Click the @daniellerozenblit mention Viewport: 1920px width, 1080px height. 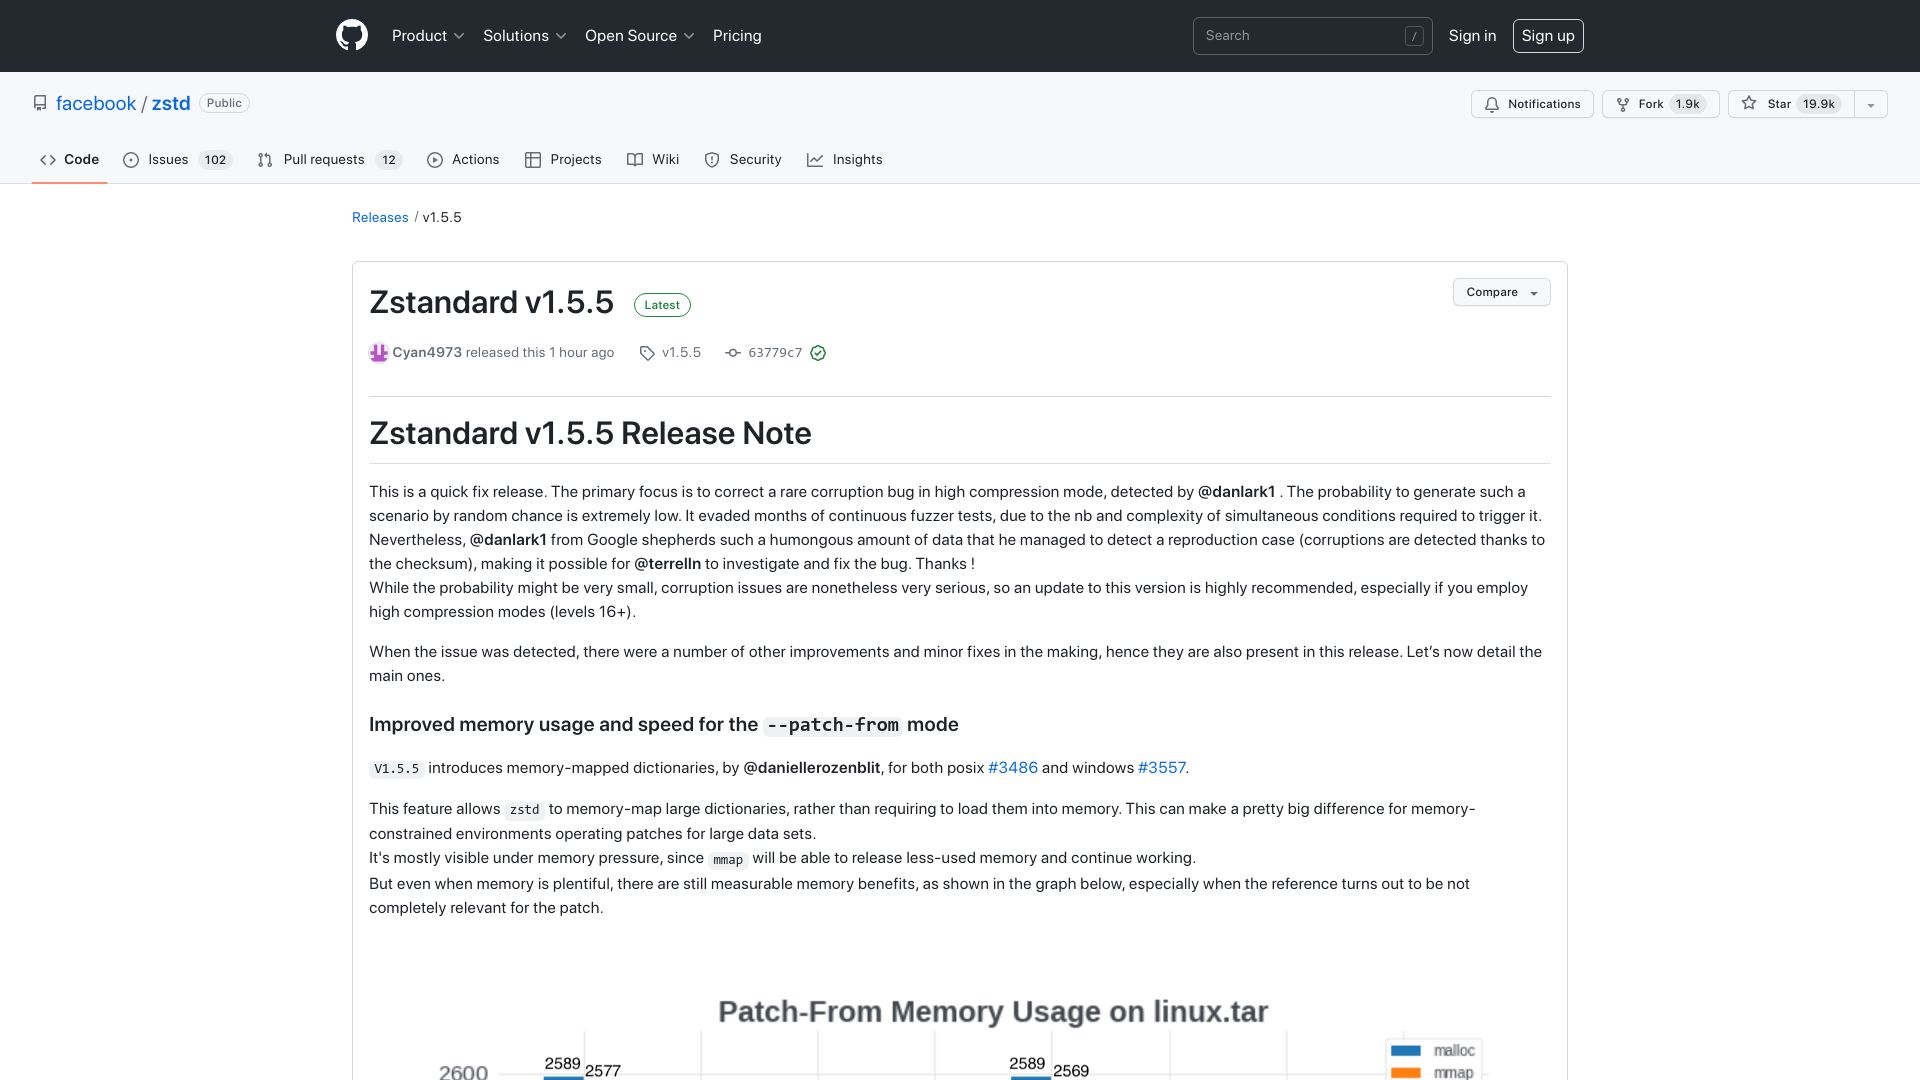coord(812,768)
